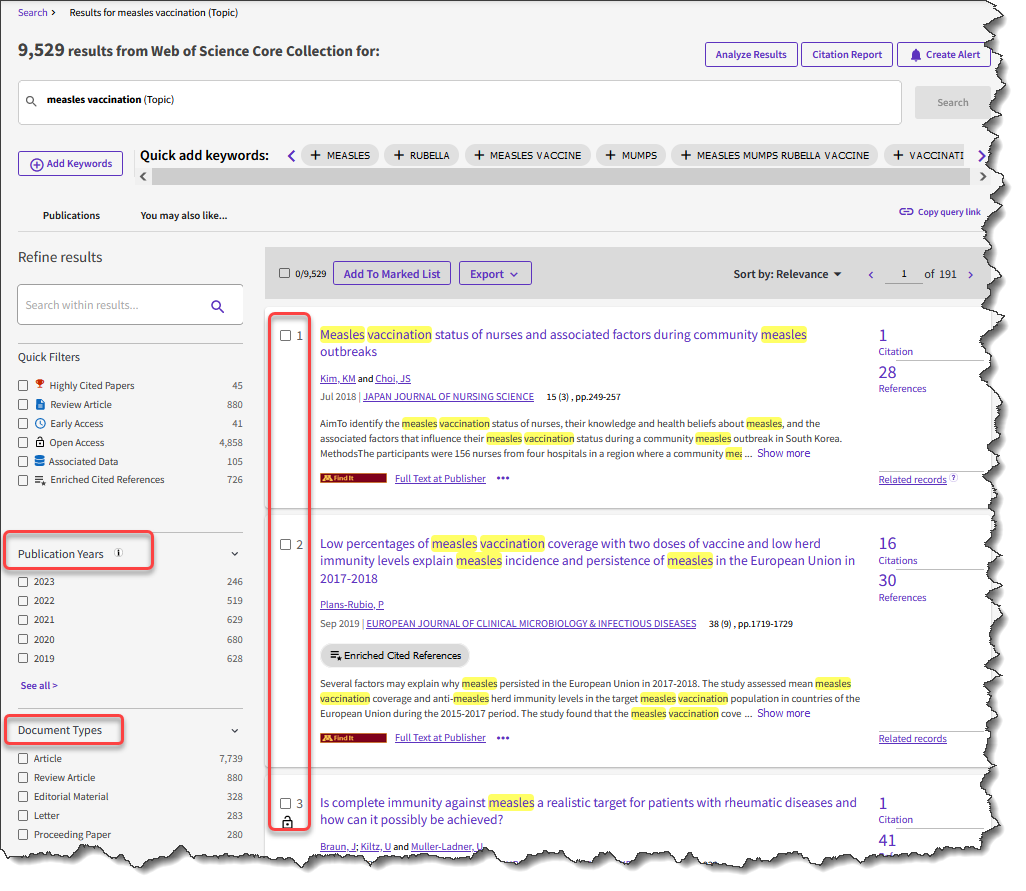Viewport: 1026px width, 891px height.
Task: Click the help icon next to Related records of result 1
Action: coord(954,478)
